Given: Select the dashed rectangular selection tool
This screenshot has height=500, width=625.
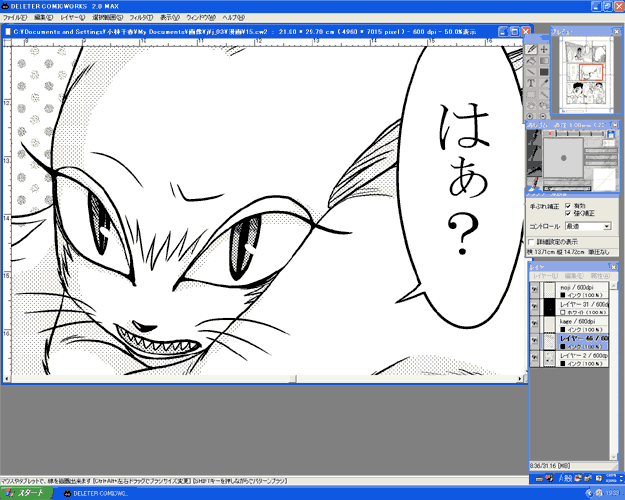Looking at the screenshot, I should tap(531, 94).
